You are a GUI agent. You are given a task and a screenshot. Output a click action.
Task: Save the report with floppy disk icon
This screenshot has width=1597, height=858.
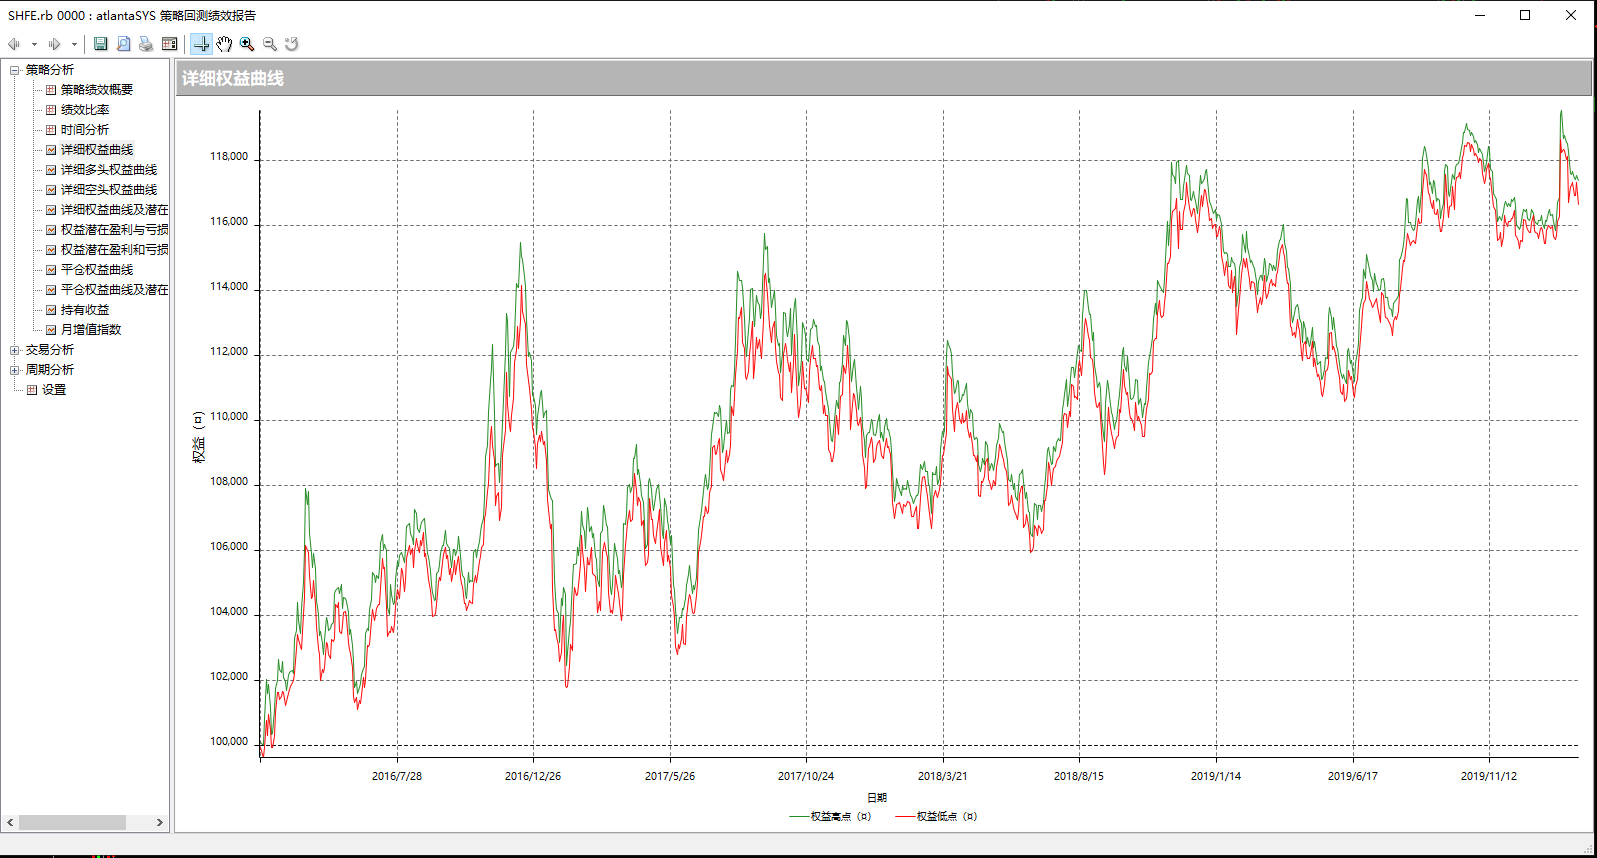coord(101,44)
